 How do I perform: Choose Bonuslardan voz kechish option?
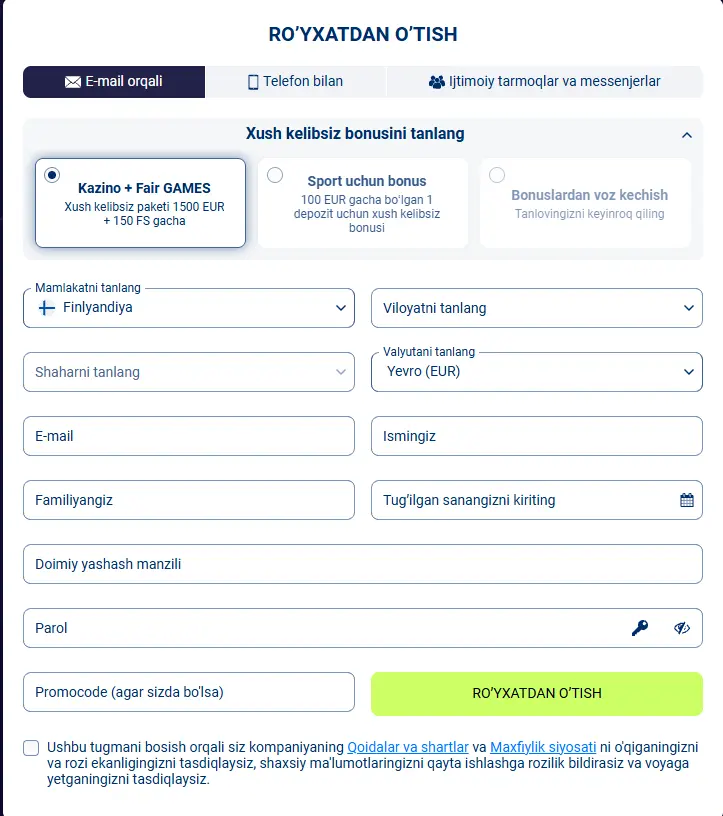click(497, 175)
